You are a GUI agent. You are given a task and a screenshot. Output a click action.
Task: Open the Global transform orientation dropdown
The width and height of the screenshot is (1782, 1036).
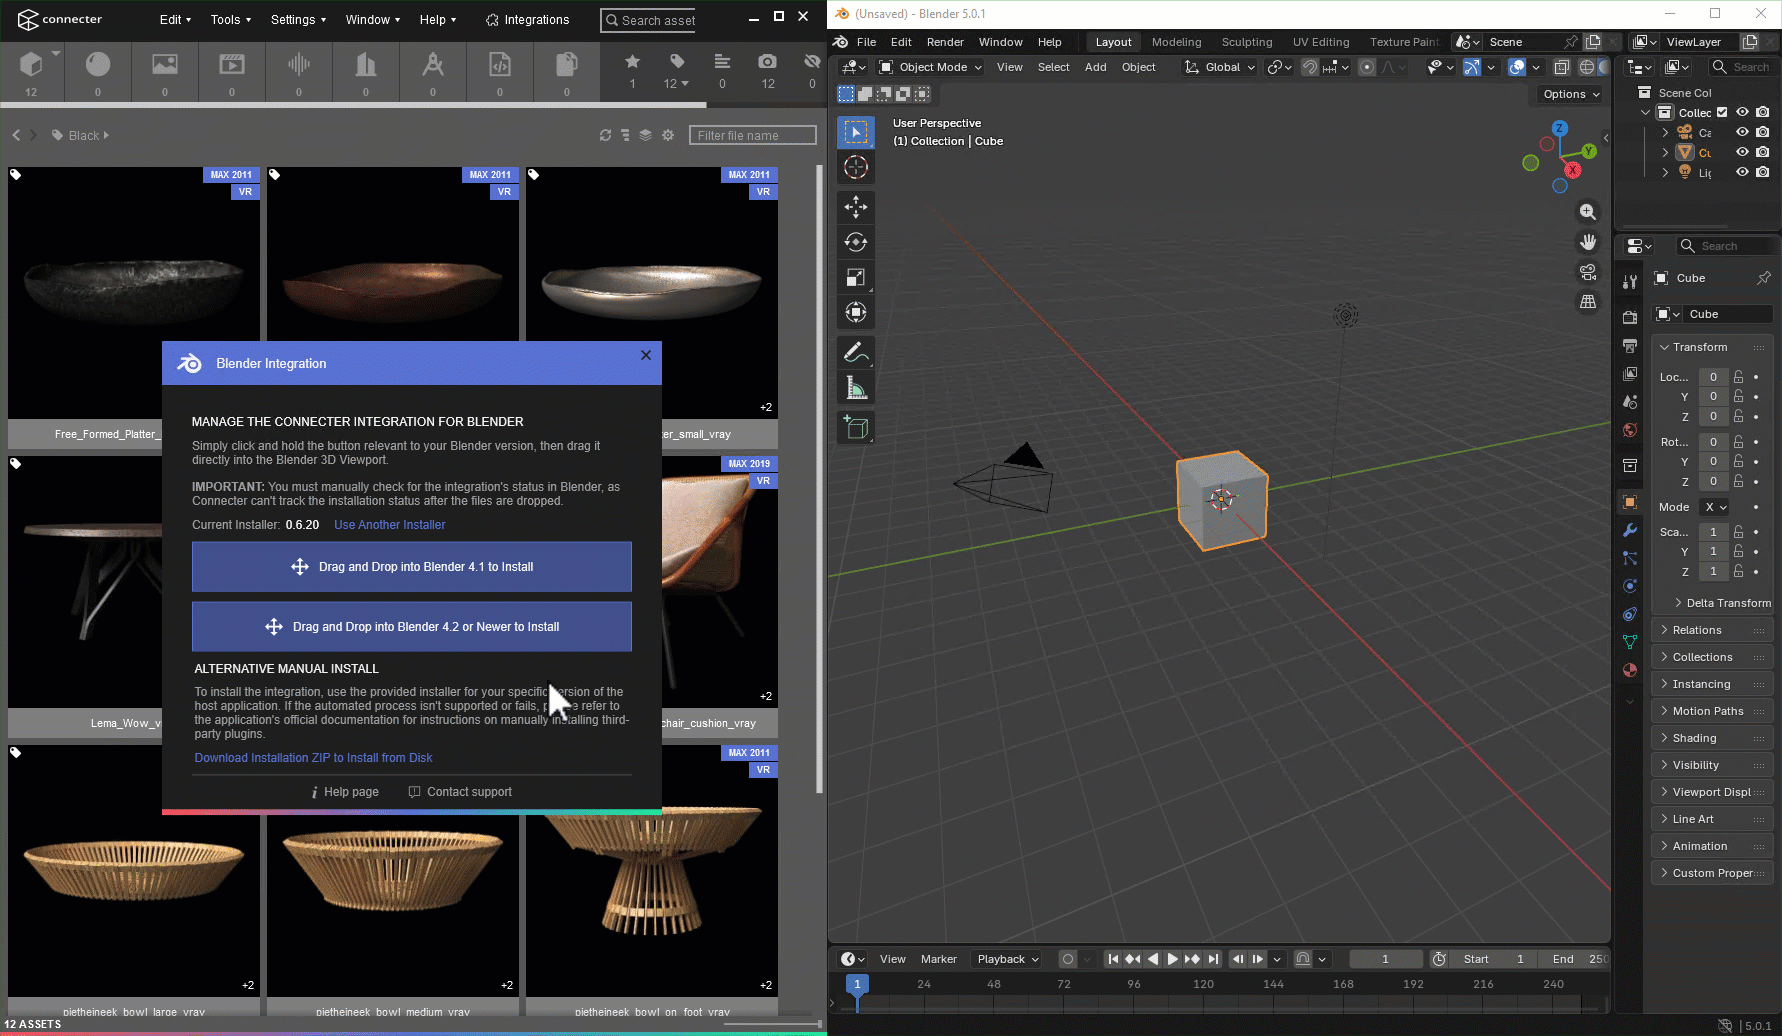[1219, 67]
